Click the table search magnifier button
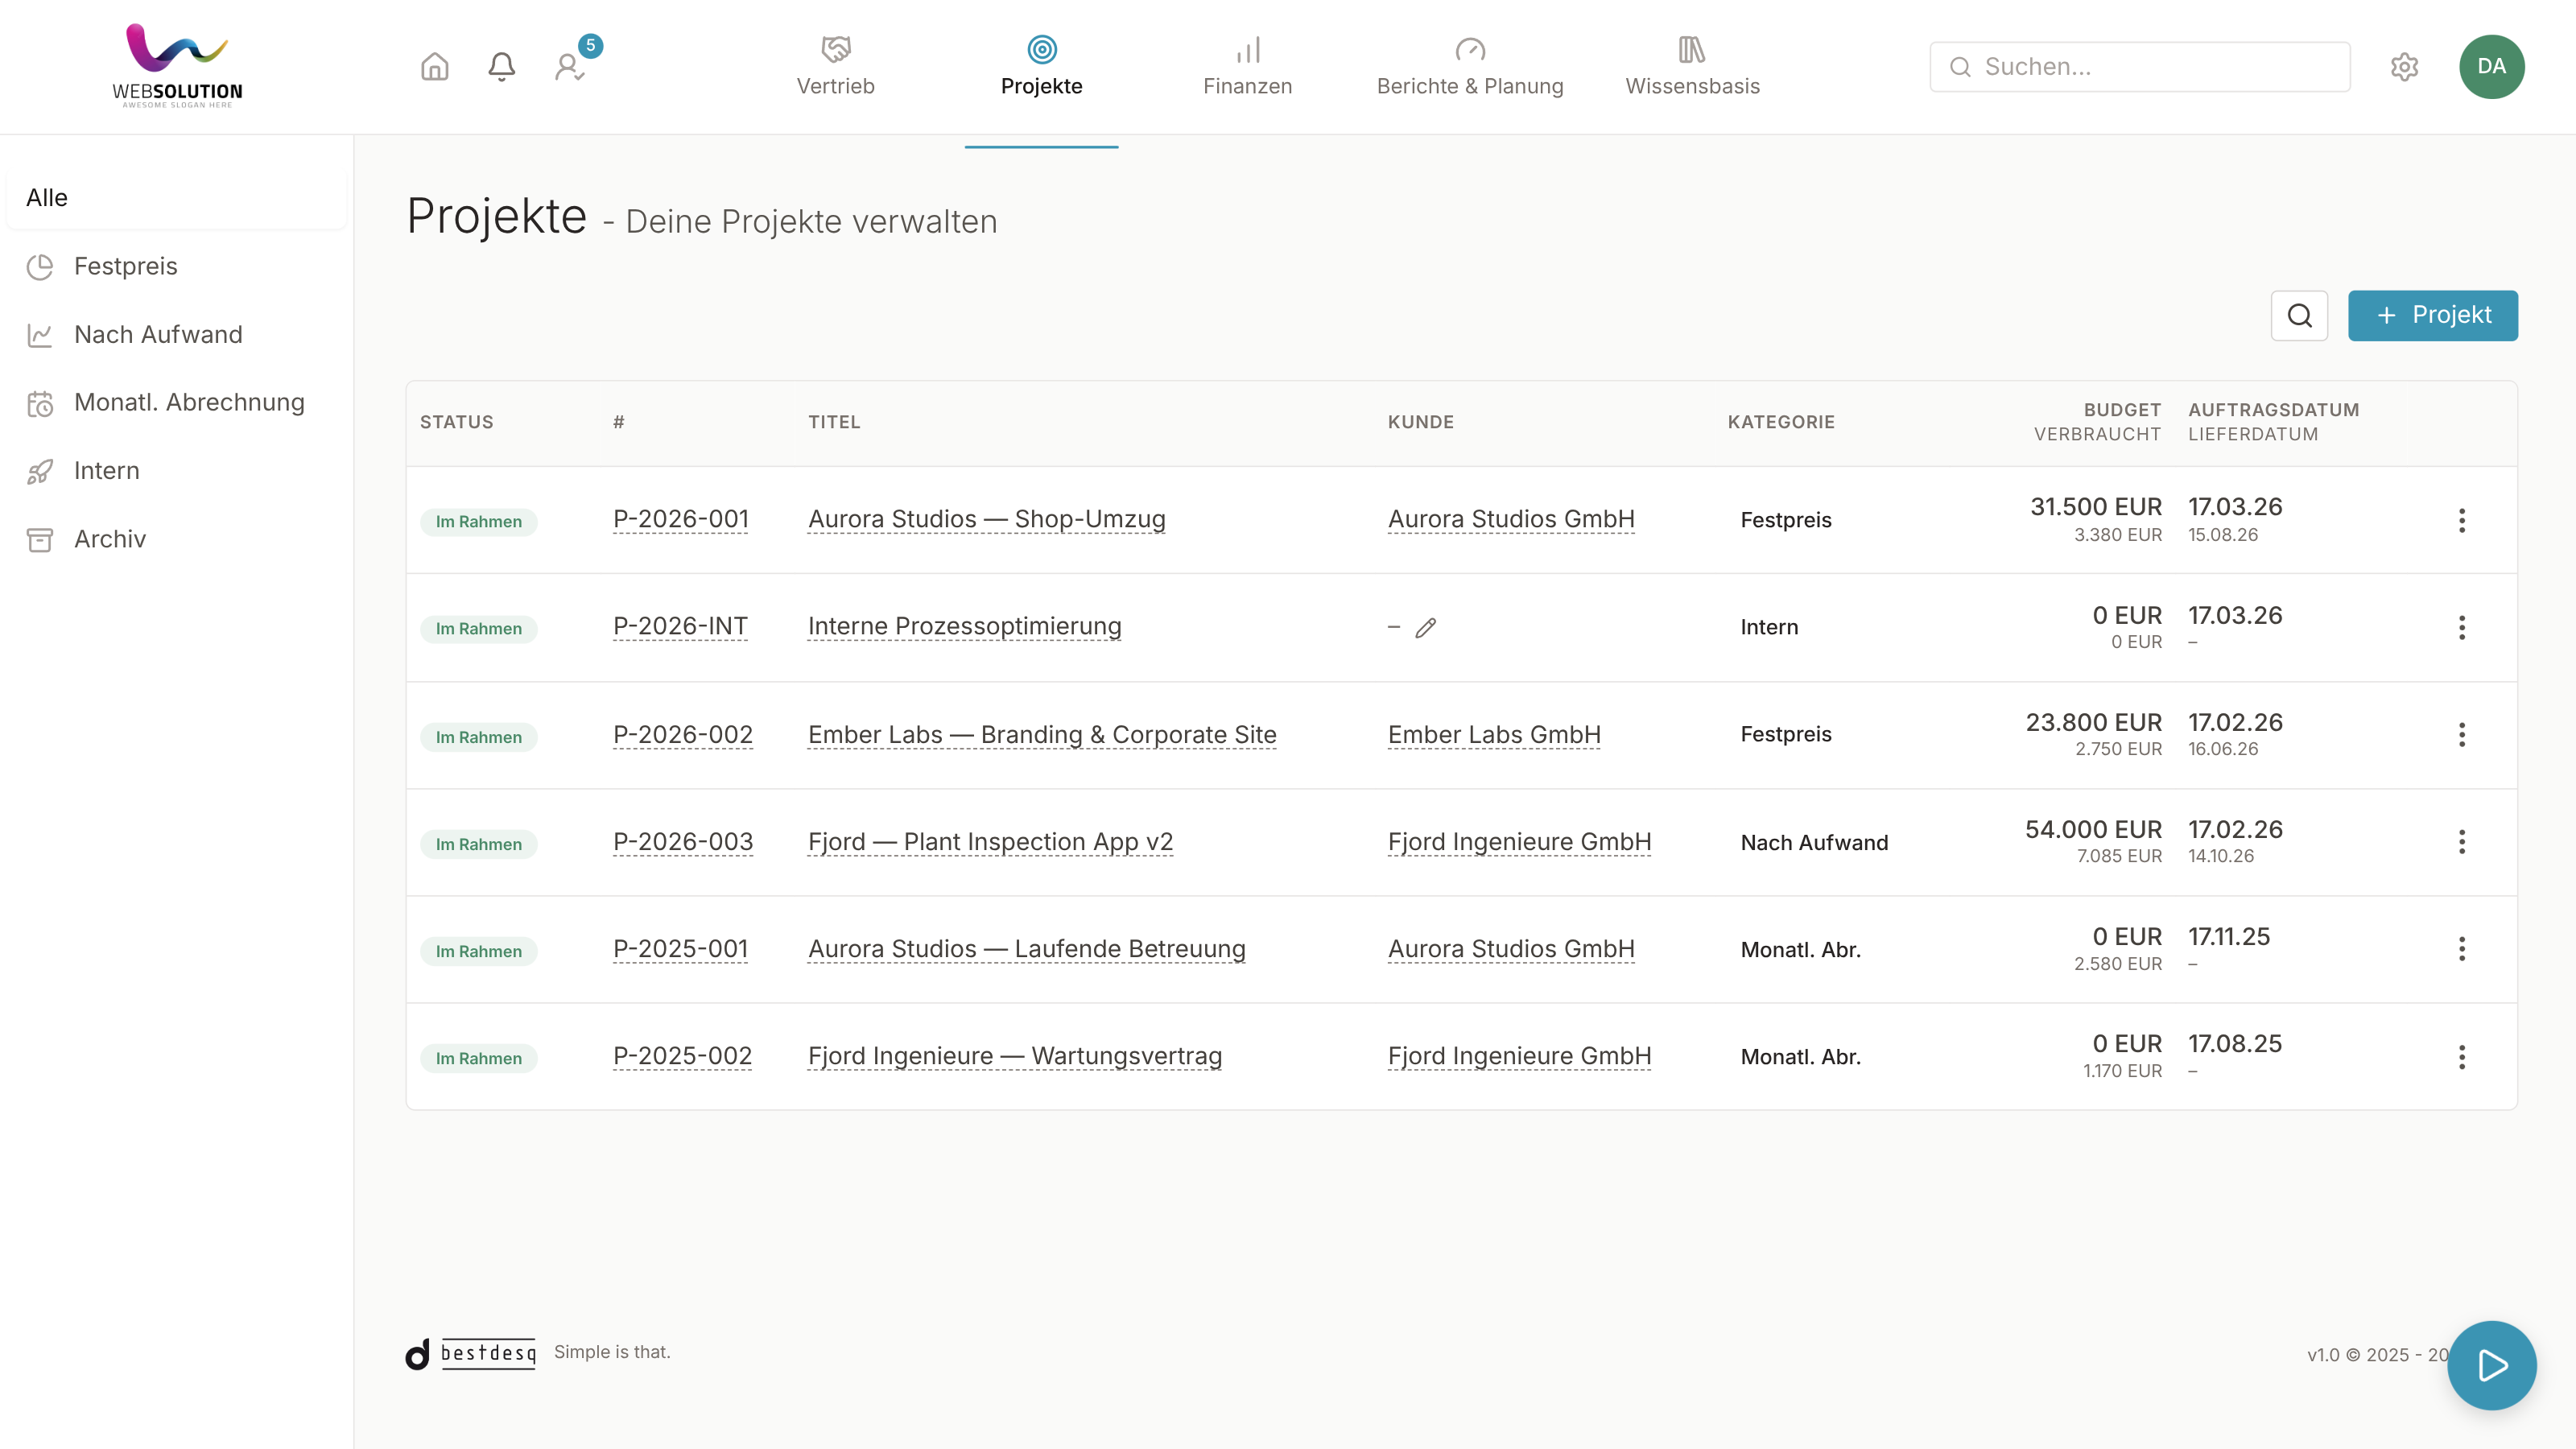Image resolution: width=2576 pixels, height=1449 pixels. [x=2299, y=315]
